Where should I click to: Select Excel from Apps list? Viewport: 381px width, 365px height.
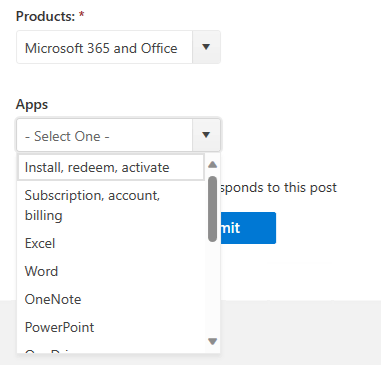tap(111, 243)
